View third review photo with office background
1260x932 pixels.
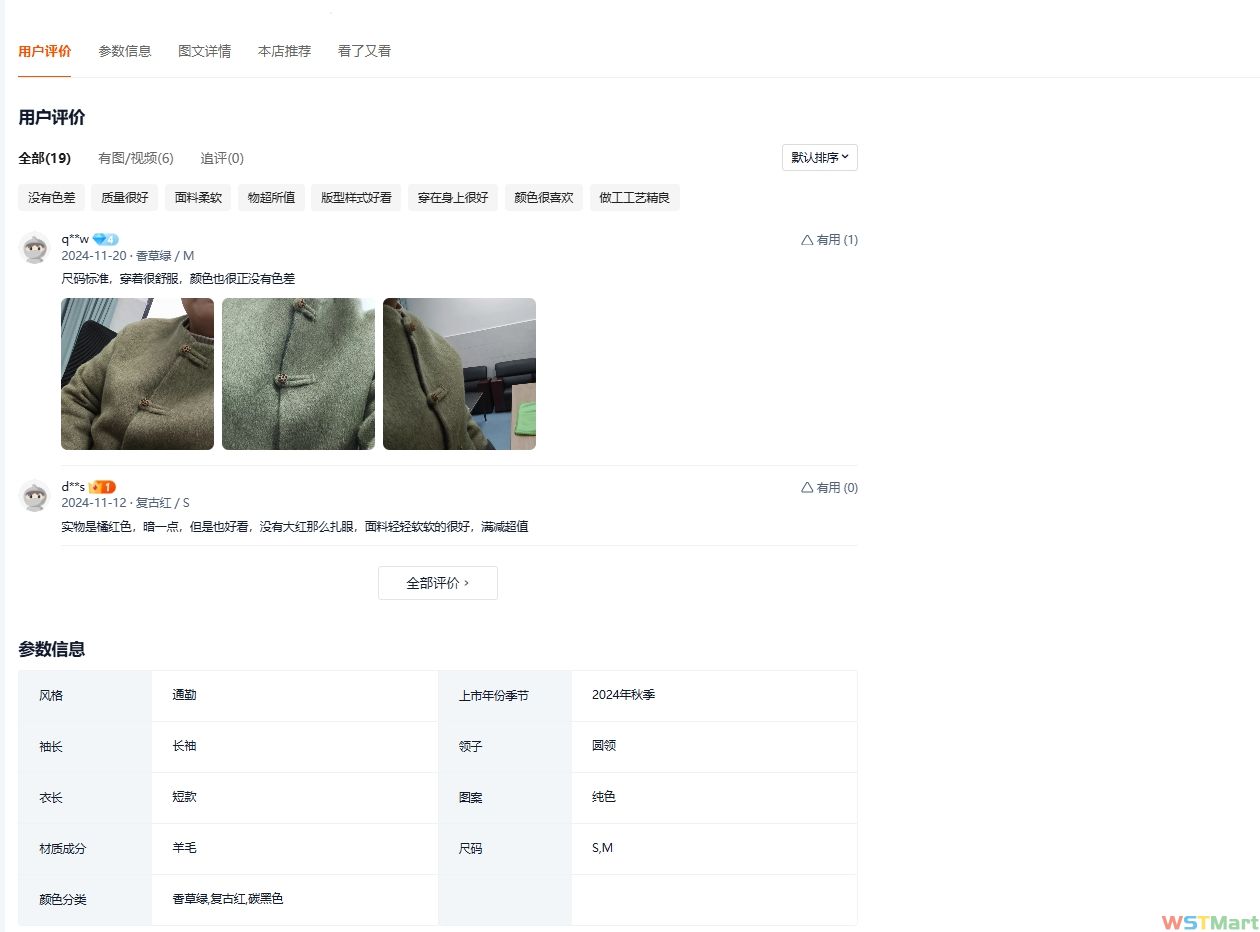[x=459, y=374]
